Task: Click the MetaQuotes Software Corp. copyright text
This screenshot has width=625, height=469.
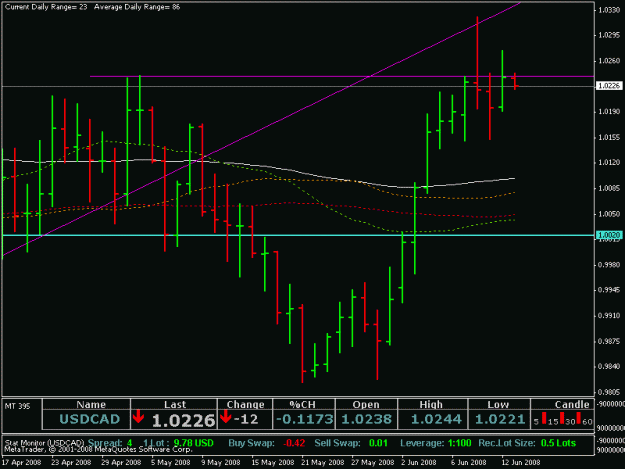Action: tap(98, 449)
